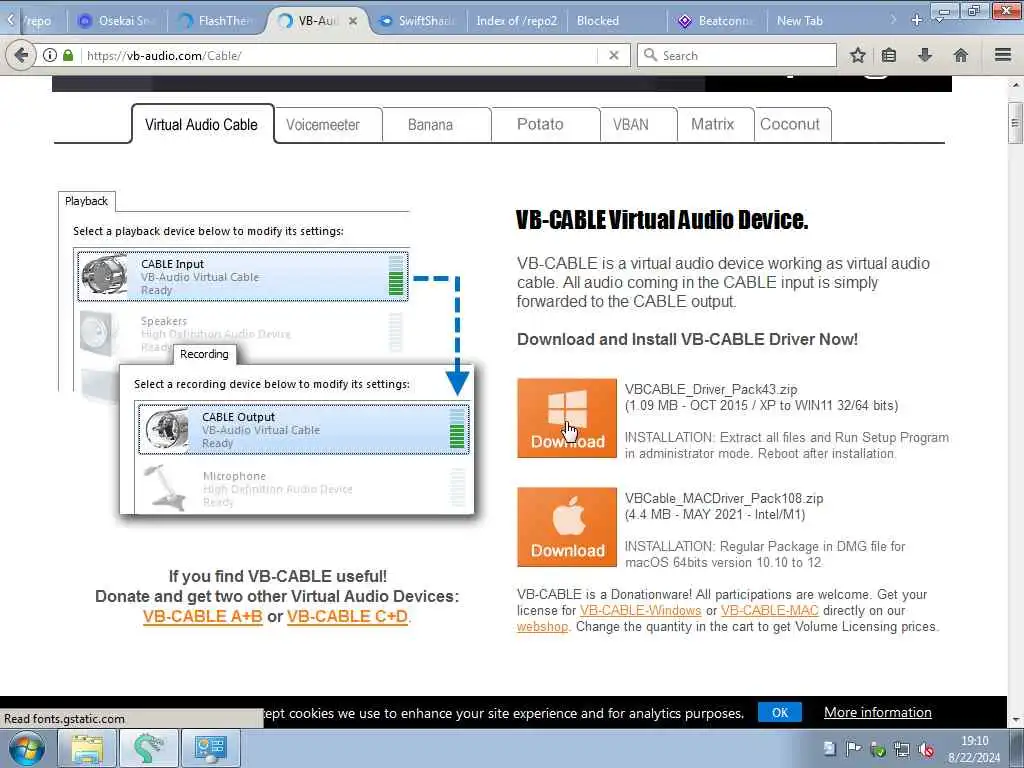Open the VB-CABLE-Windows license link
1024x768 pixels.
[x=641, y=611]
